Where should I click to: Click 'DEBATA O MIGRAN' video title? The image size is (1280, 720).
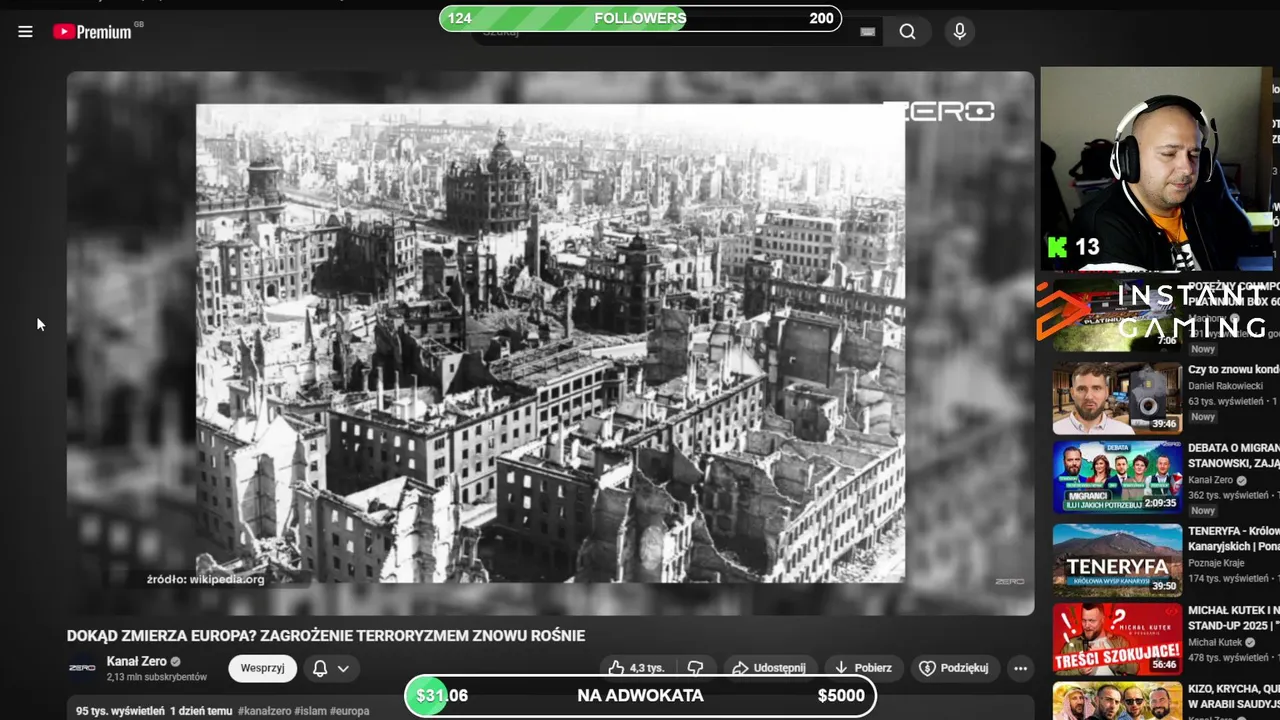click(1233, 456)
